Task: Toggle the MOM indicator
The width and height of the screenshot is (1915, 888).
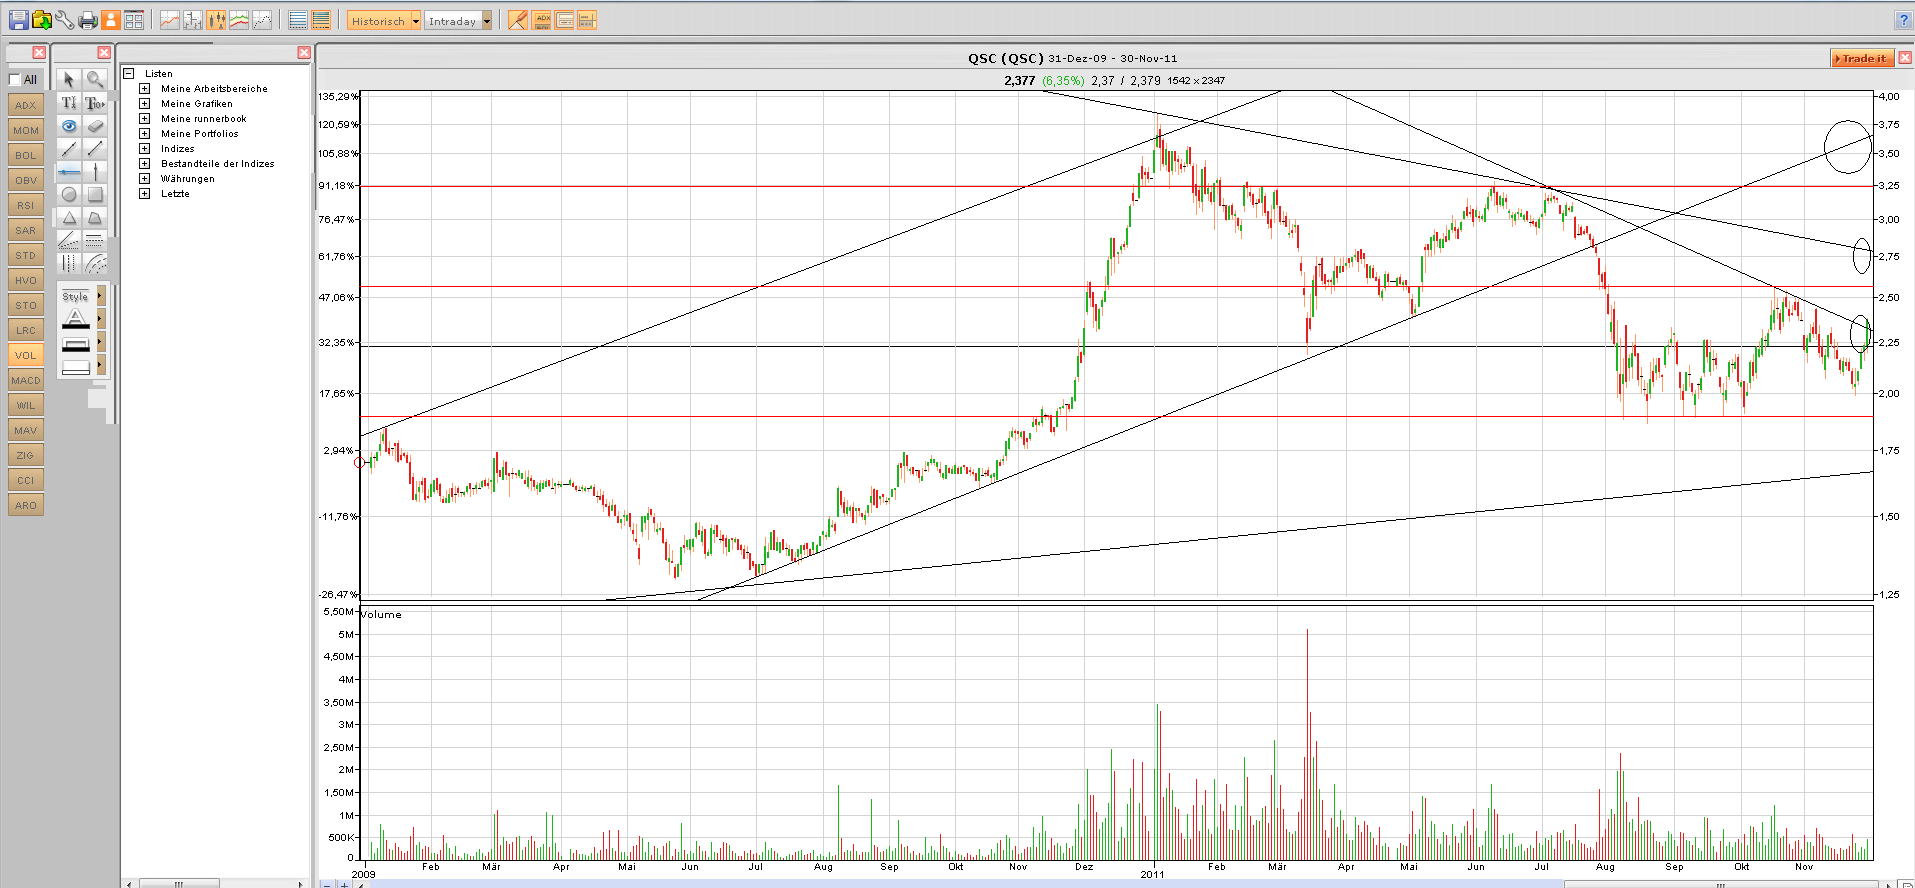Action: 25,130
